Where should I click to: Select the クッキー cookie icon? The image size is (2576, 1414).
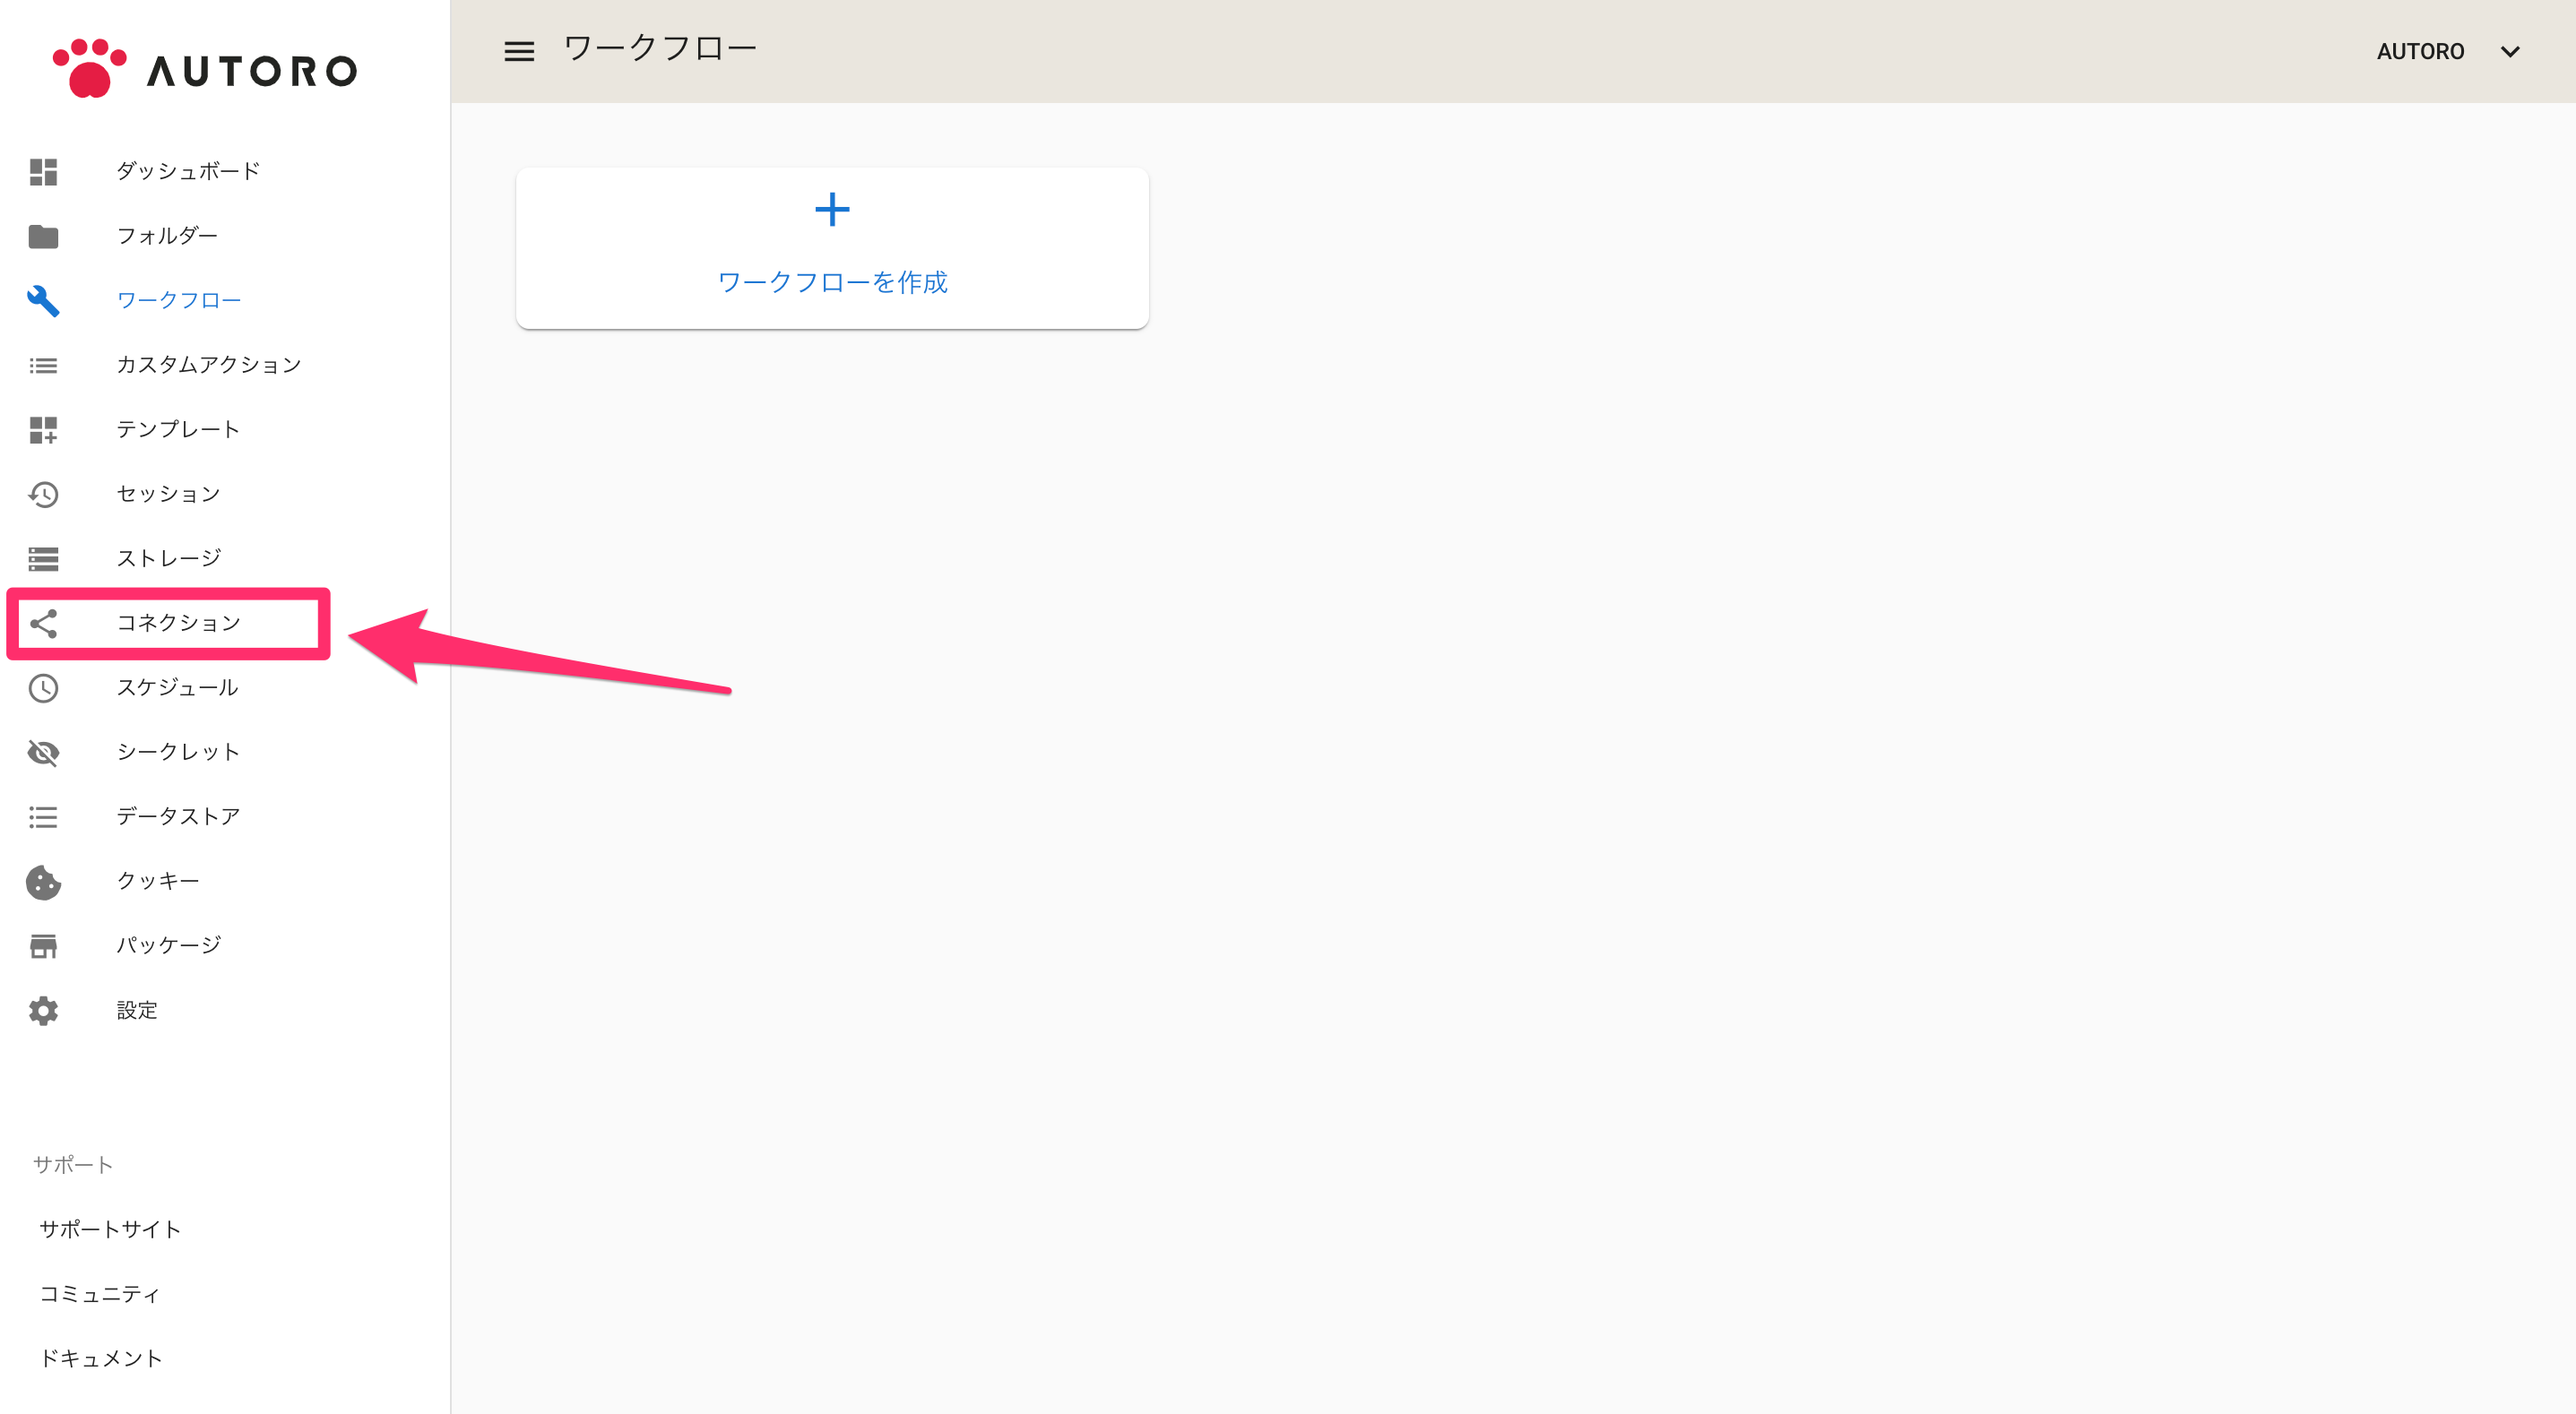[43, 881]
